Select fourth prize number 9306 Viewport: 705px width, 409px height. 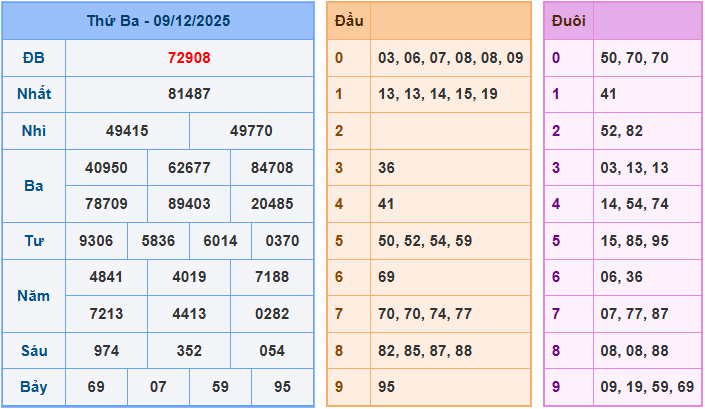[97, 241]
